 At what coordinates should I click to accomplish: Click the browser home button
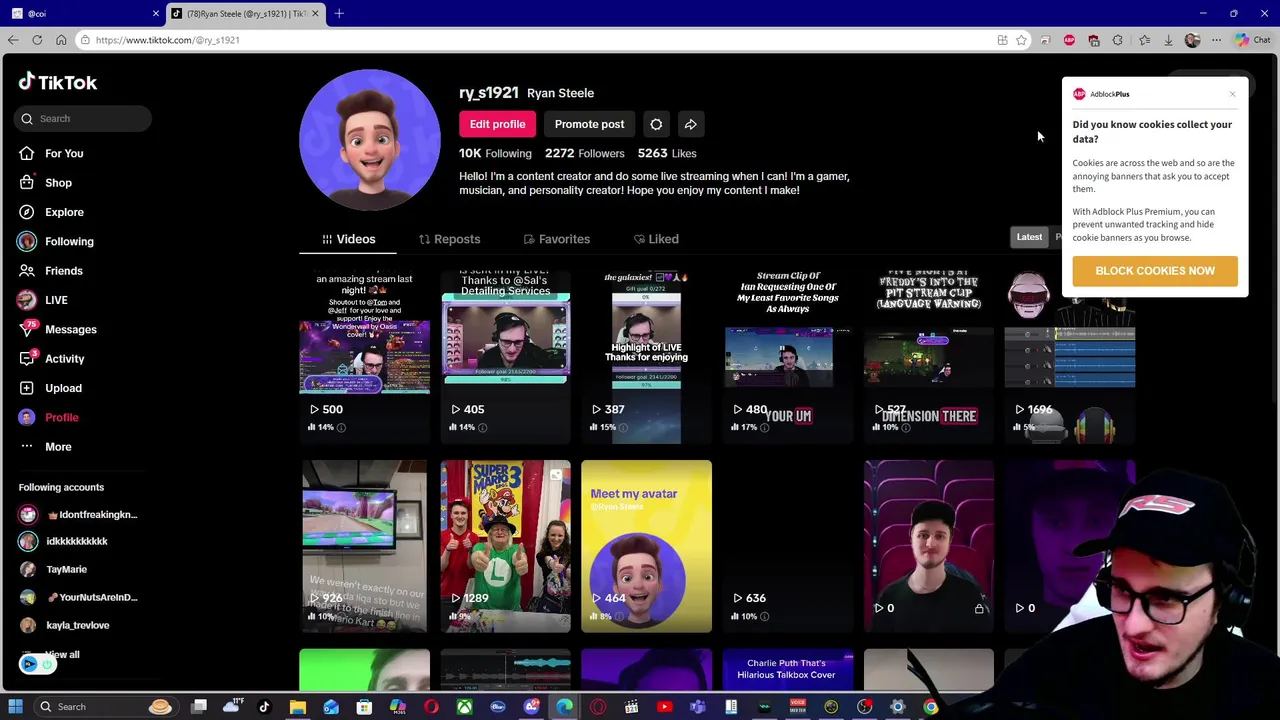click(61, 40)
